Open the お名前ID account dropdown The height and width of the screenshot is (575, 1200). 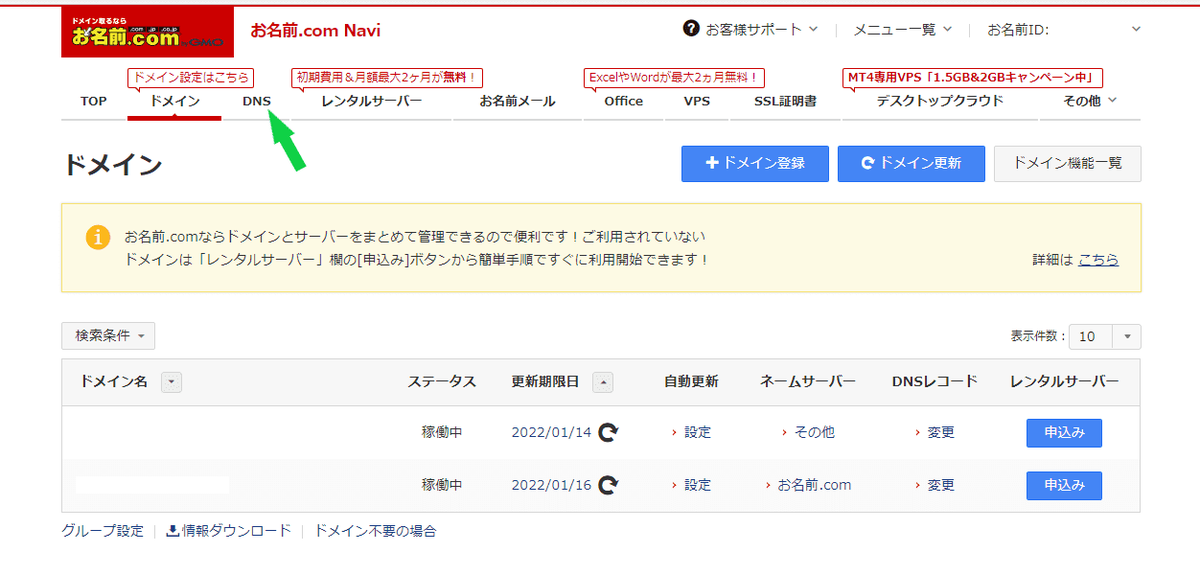(1064, 29)
